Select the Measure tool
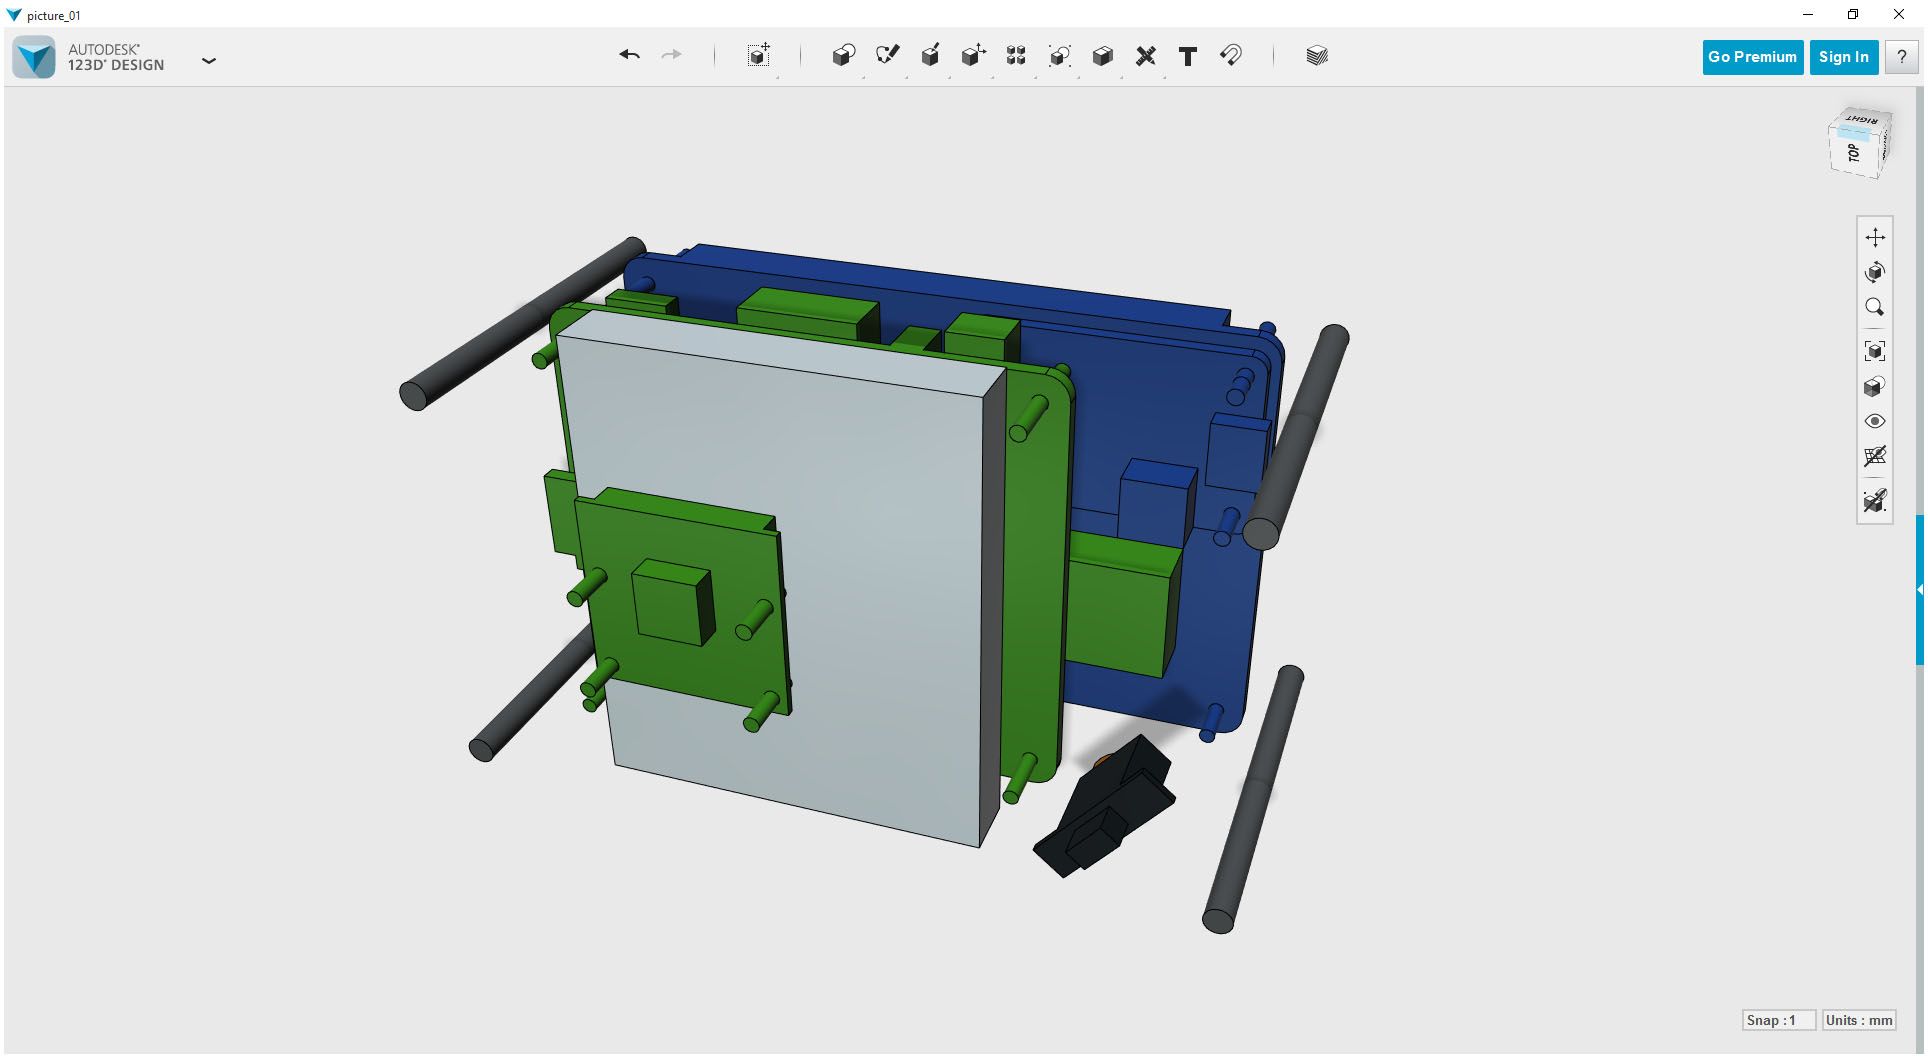This screenshot has width=1928, height=1058. [x=1146, y=56]
